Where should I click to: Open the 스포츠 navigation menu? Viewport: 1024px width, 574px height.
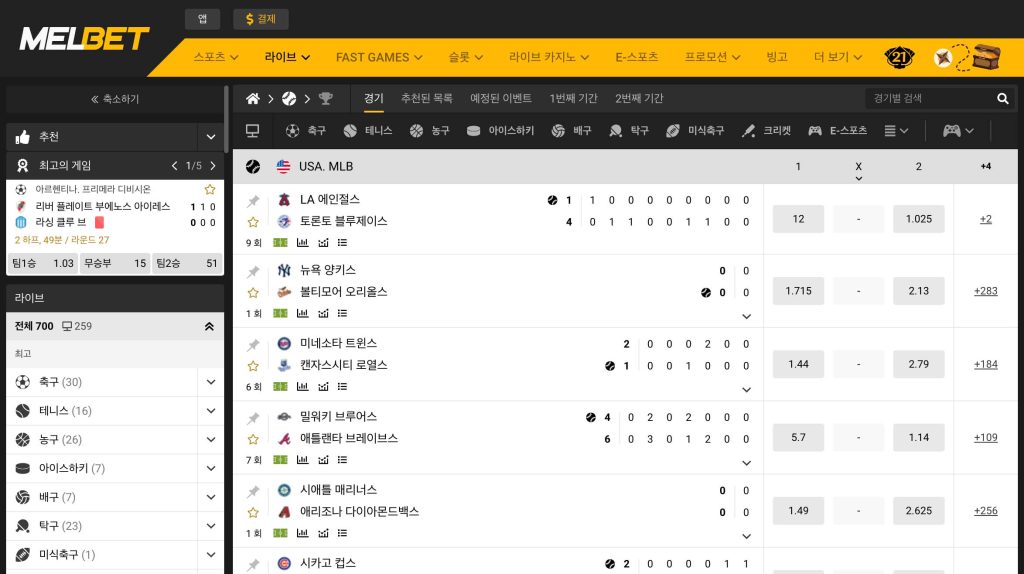[x=216, y=57]
